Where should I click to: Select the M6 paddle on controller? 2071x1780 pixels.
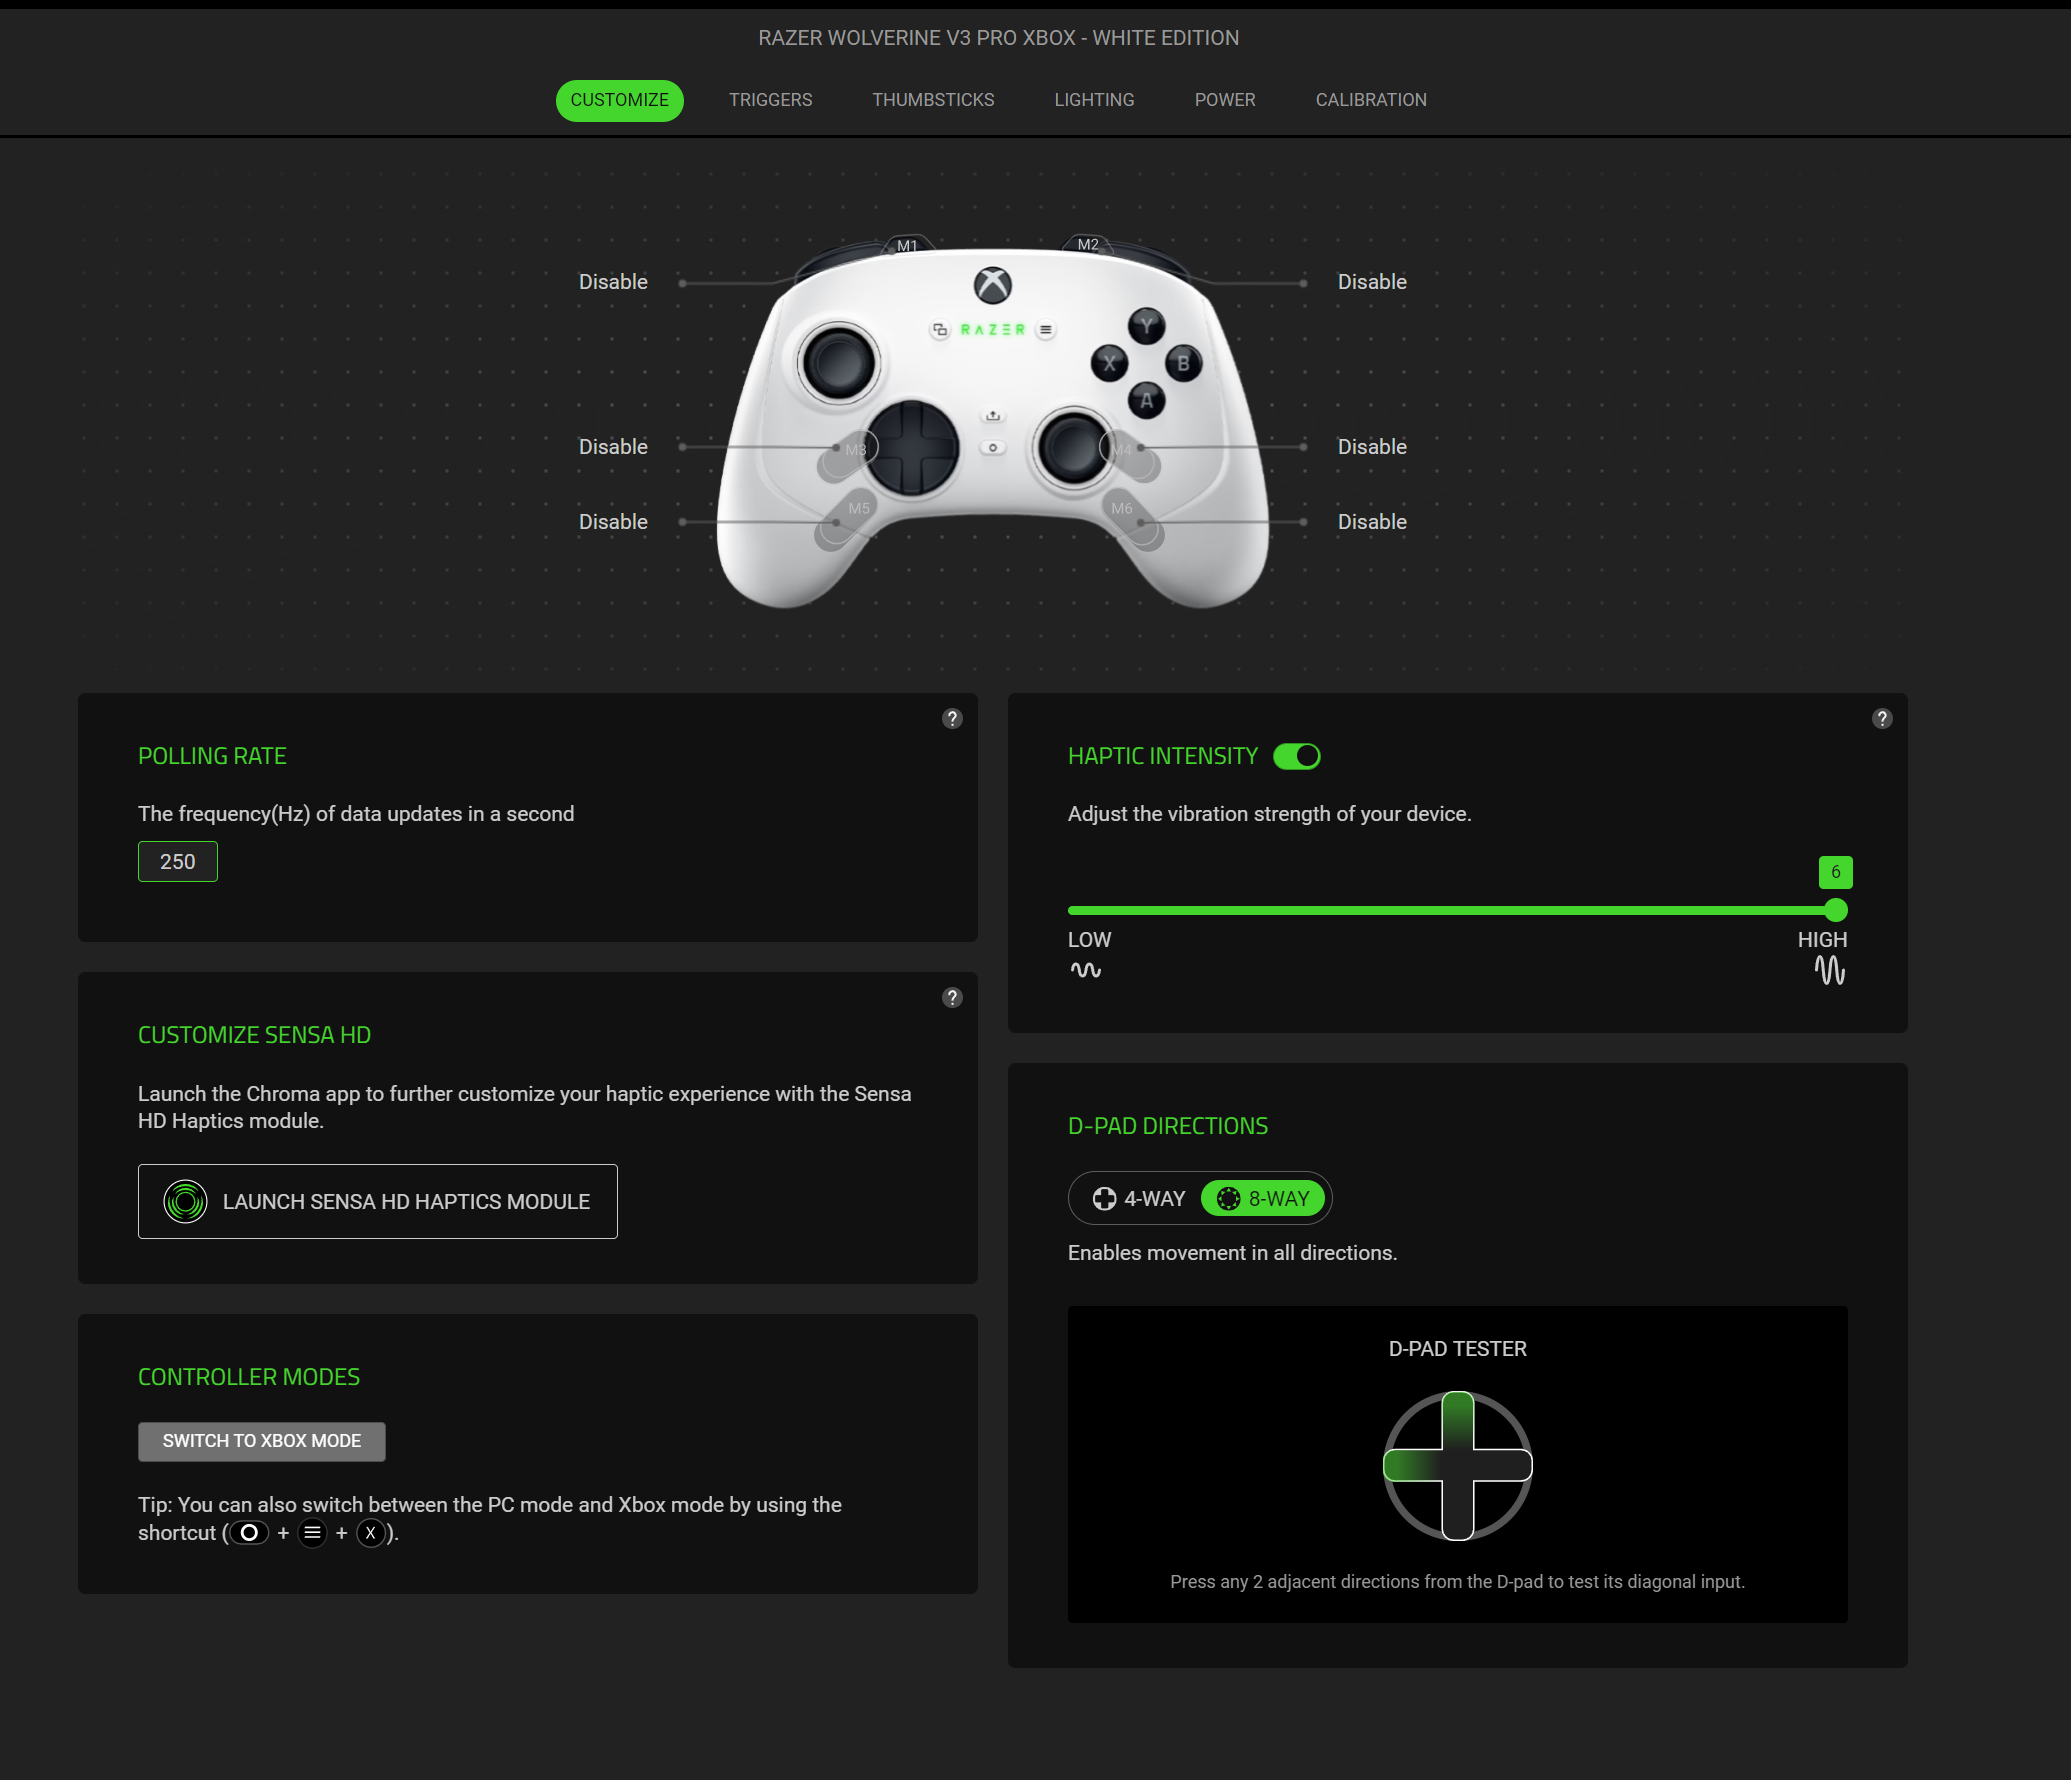1134,518
